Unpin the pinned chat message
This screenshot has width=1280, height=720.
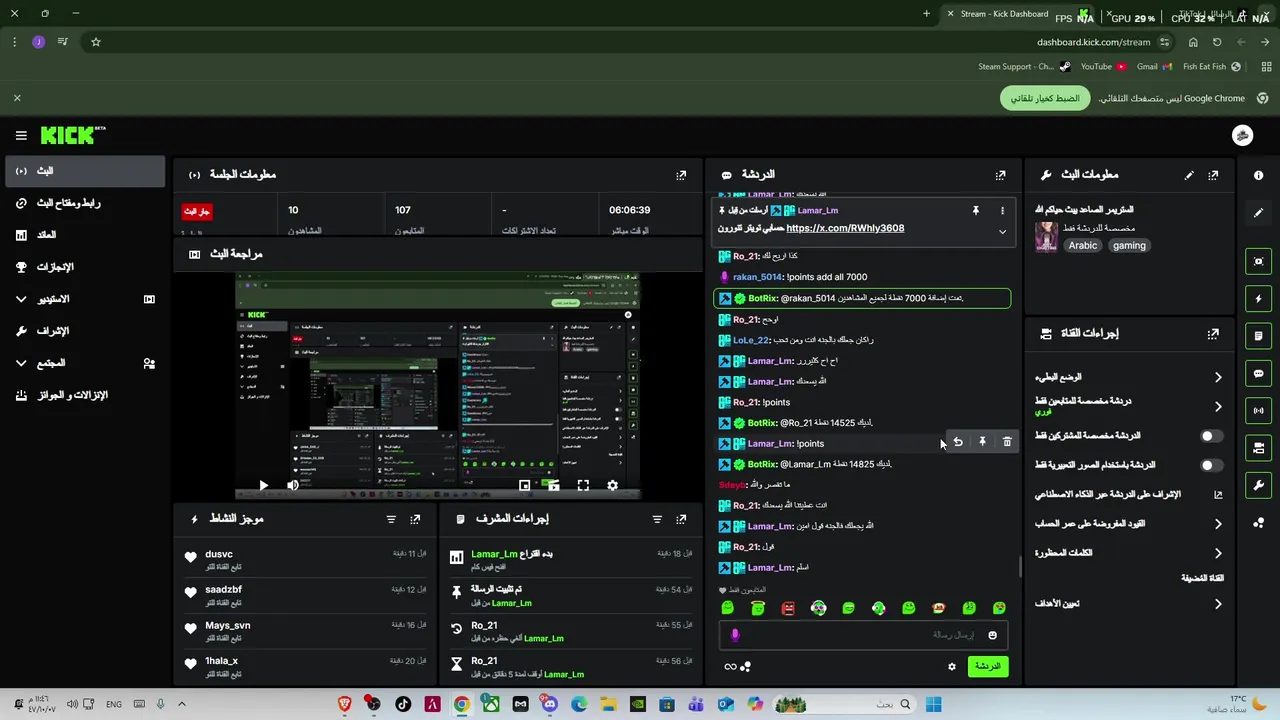(x=975, y=211)
